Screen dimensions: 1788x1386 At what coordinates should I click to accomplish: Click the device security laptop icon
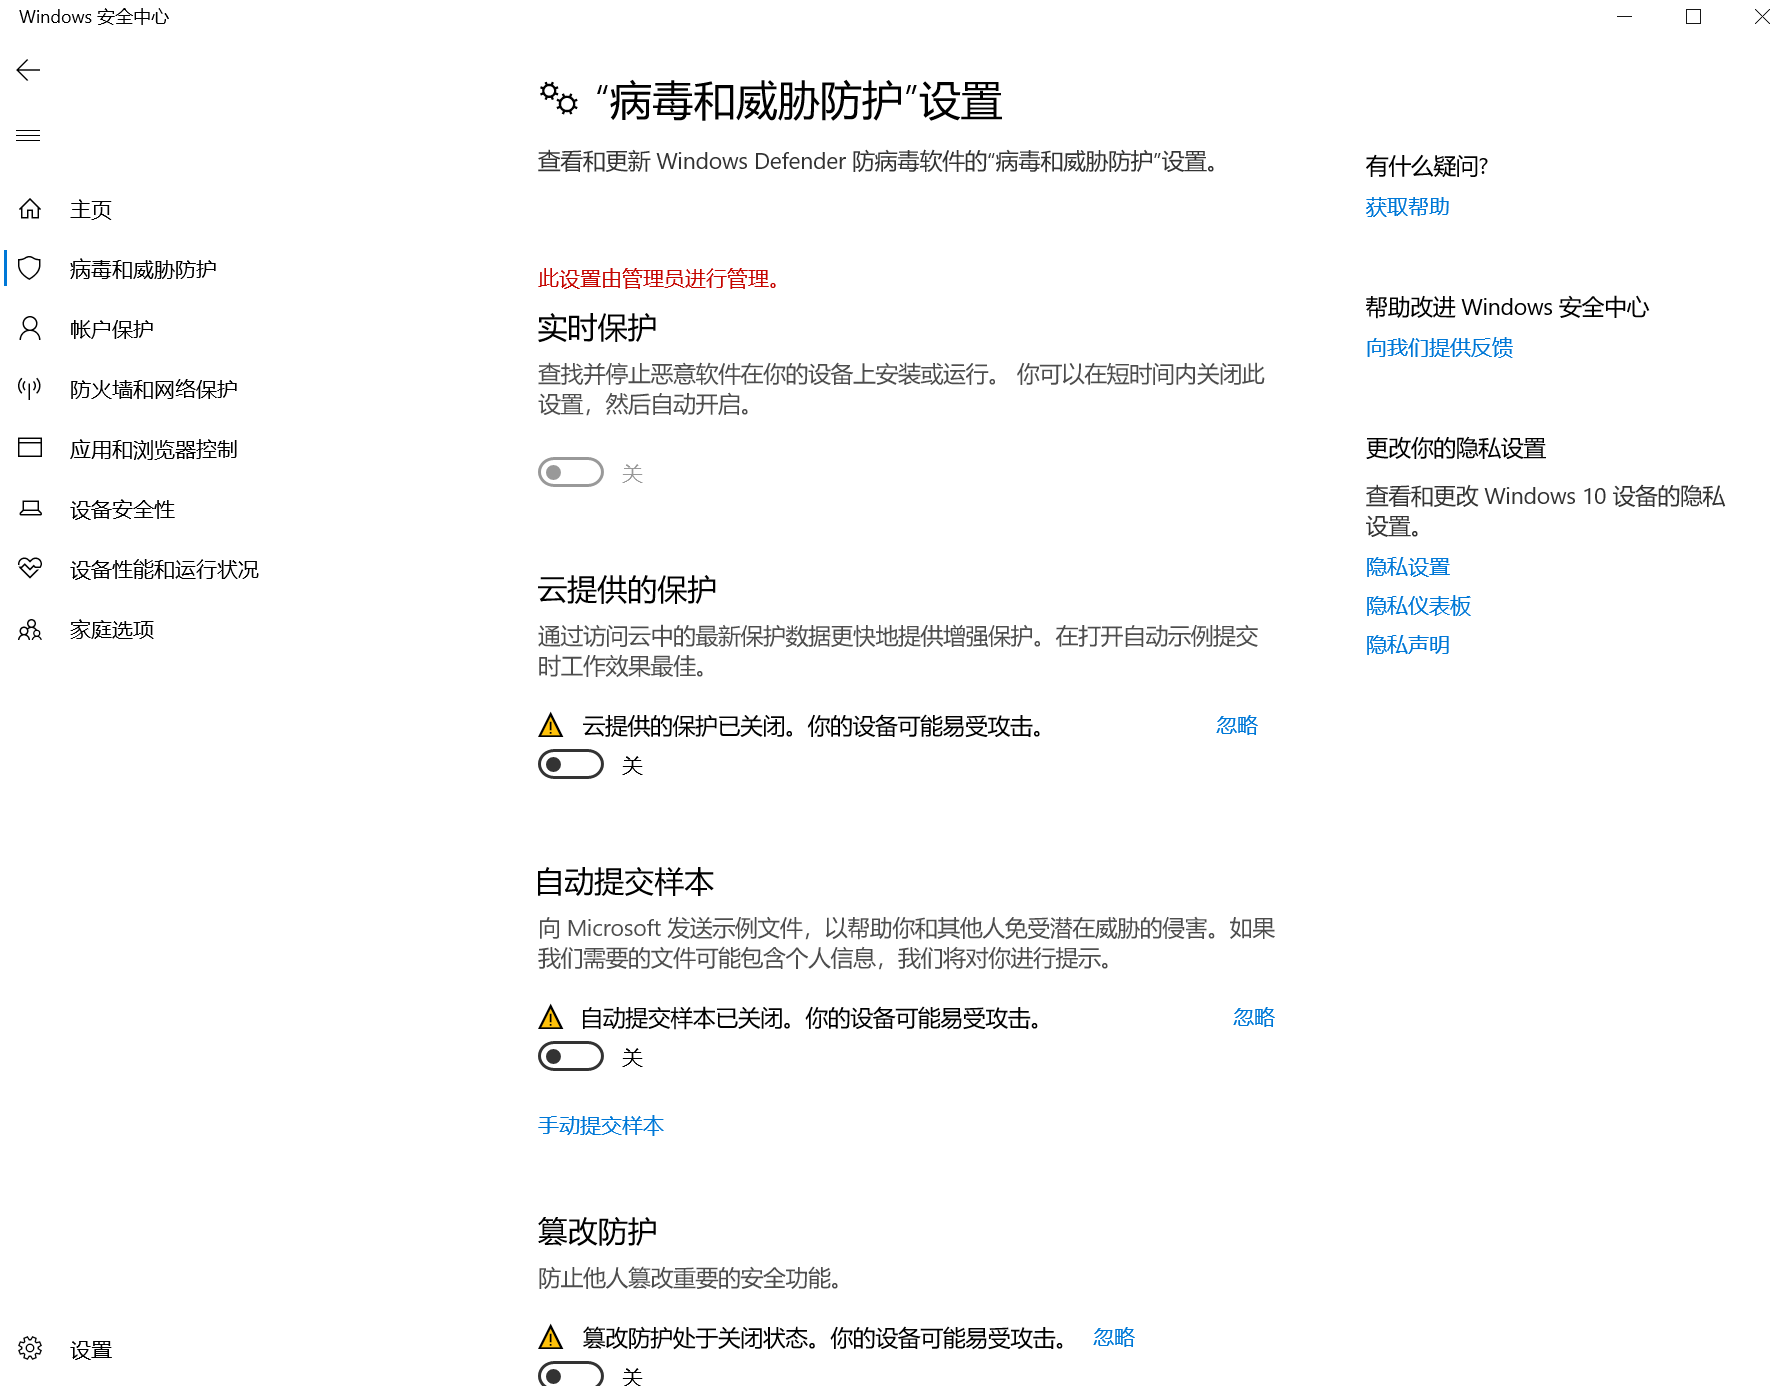[x=30, y=508]
